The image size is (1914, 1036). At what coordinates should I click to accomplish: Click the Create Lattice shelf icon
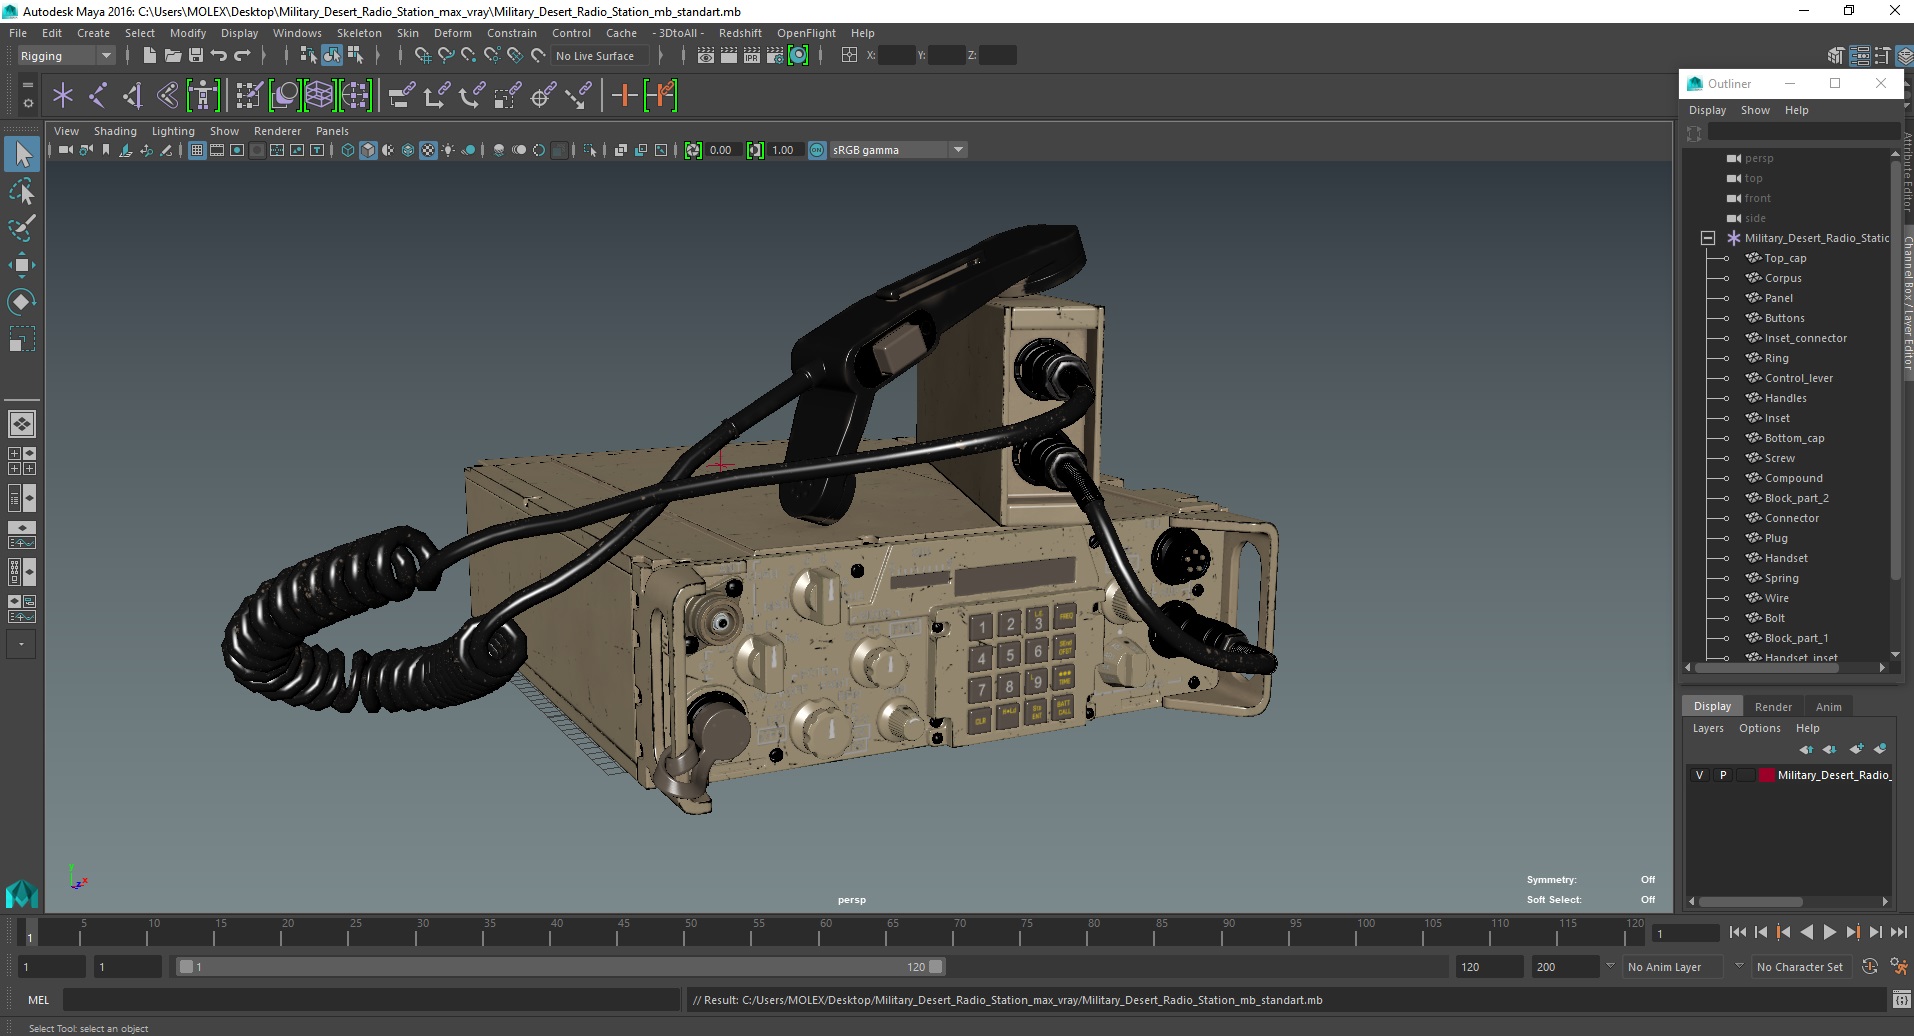(x=319, y=96)
